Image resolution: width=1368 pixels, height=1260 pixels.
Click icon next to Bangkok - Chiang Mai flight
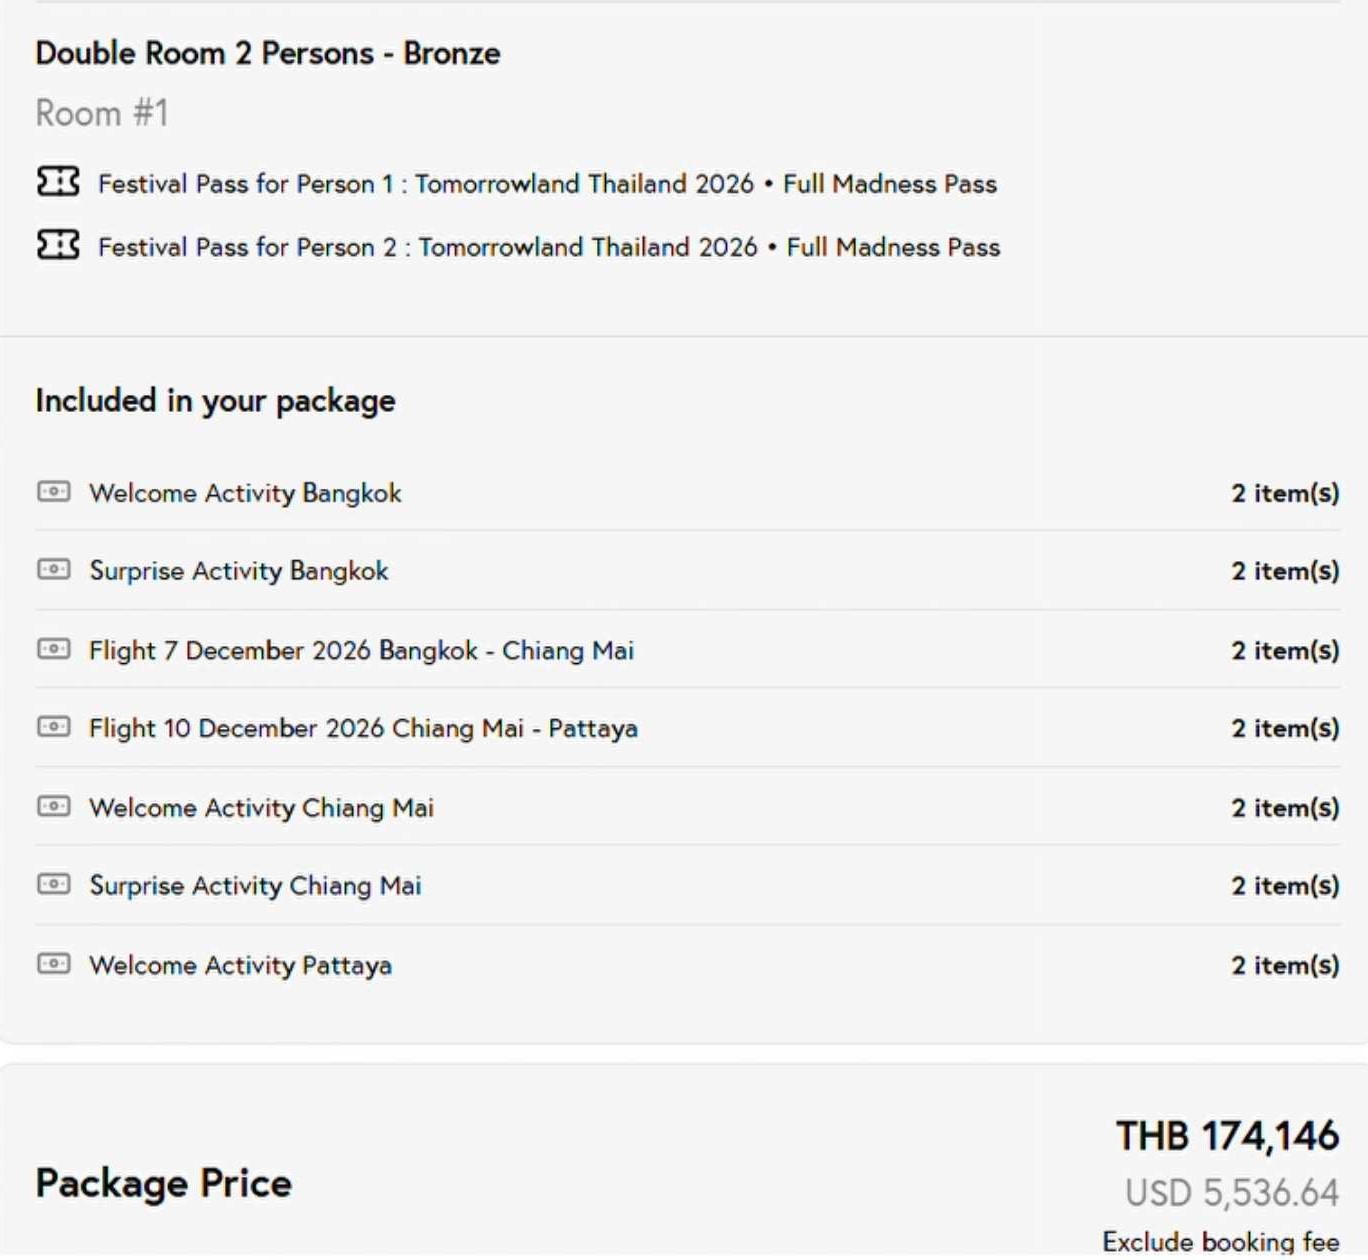[x=54, y=649]
